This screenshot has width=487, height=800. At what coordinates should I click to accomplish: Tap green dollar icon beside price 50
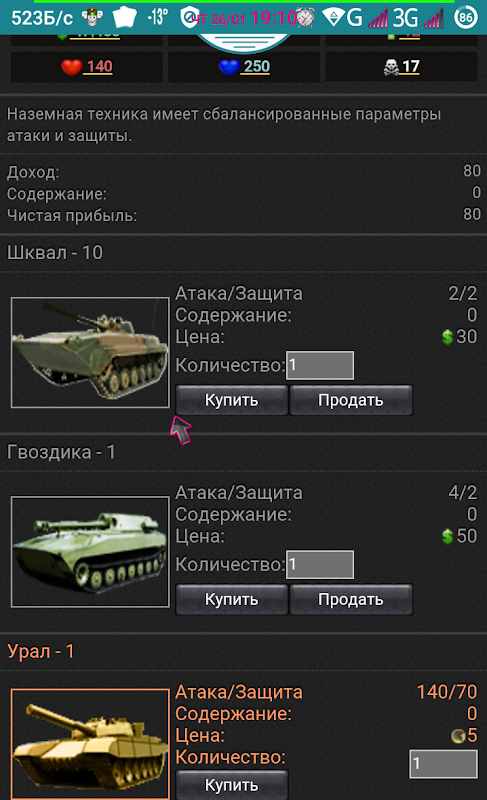point(447,536)
